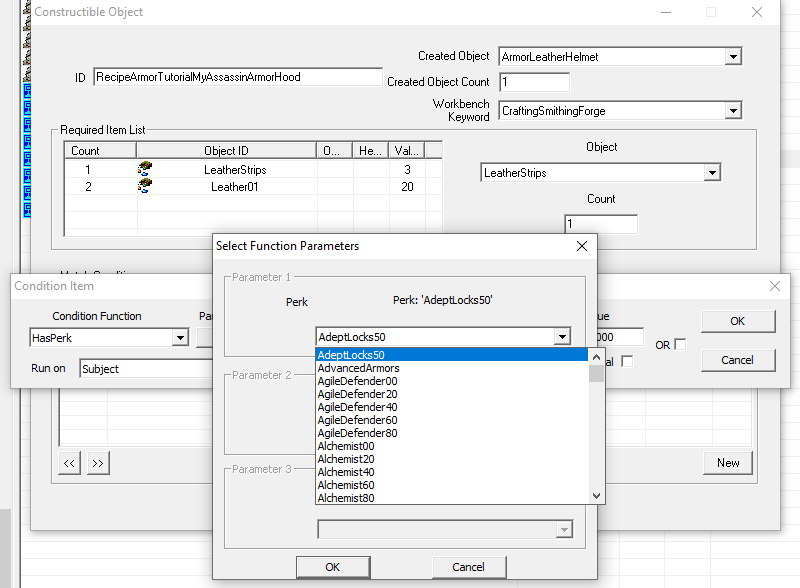Click the Leather01 item icon in list
This screenshot has height=588, width=800.
pyautogui.click(x=145, y=187)
